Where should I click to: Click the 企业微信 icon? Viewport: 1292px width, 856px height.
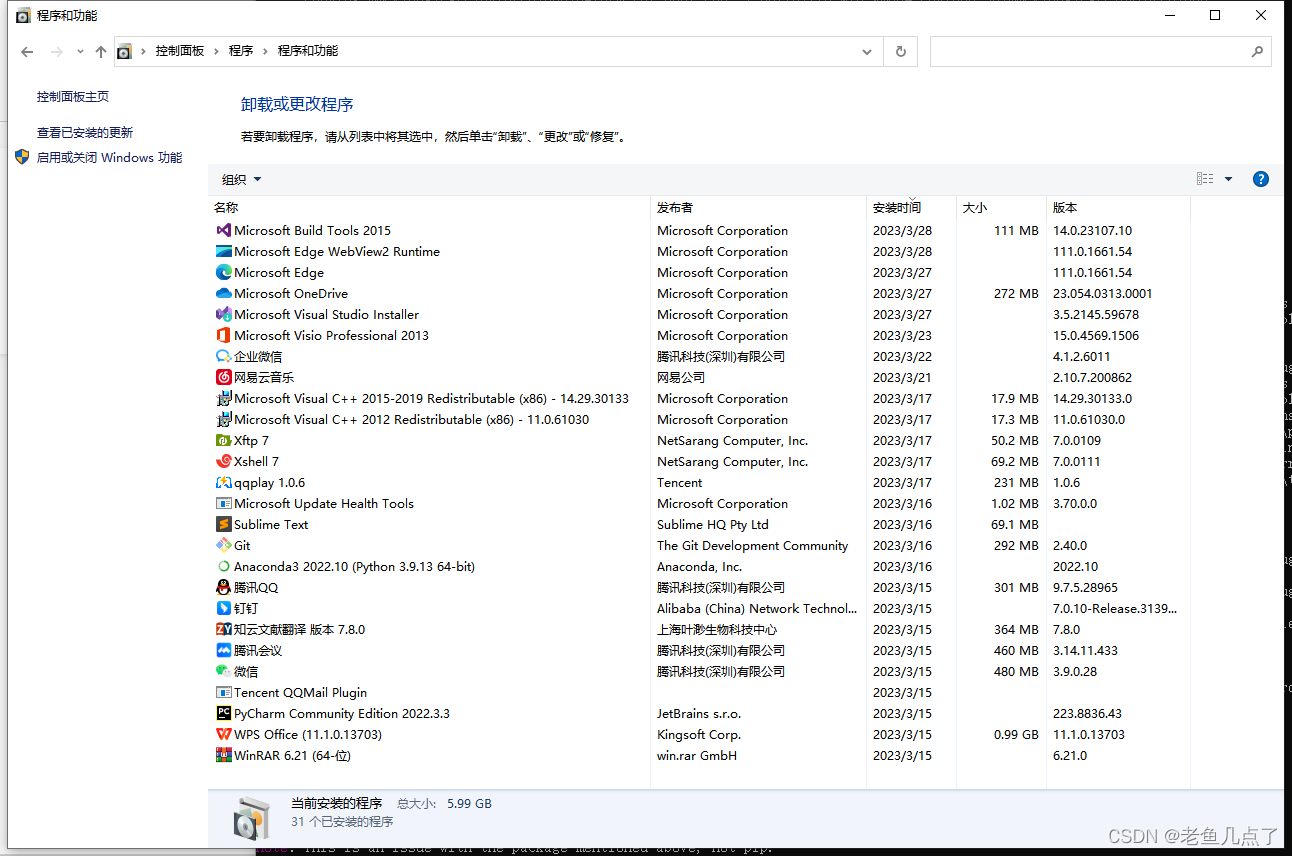click(224, 356)
